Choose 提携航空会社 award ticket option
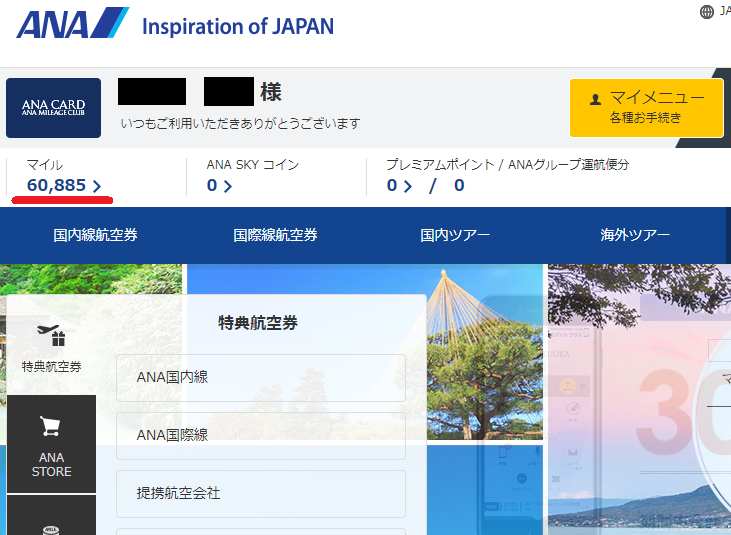The width and height of the screenshot is (731, 535). 261,494
